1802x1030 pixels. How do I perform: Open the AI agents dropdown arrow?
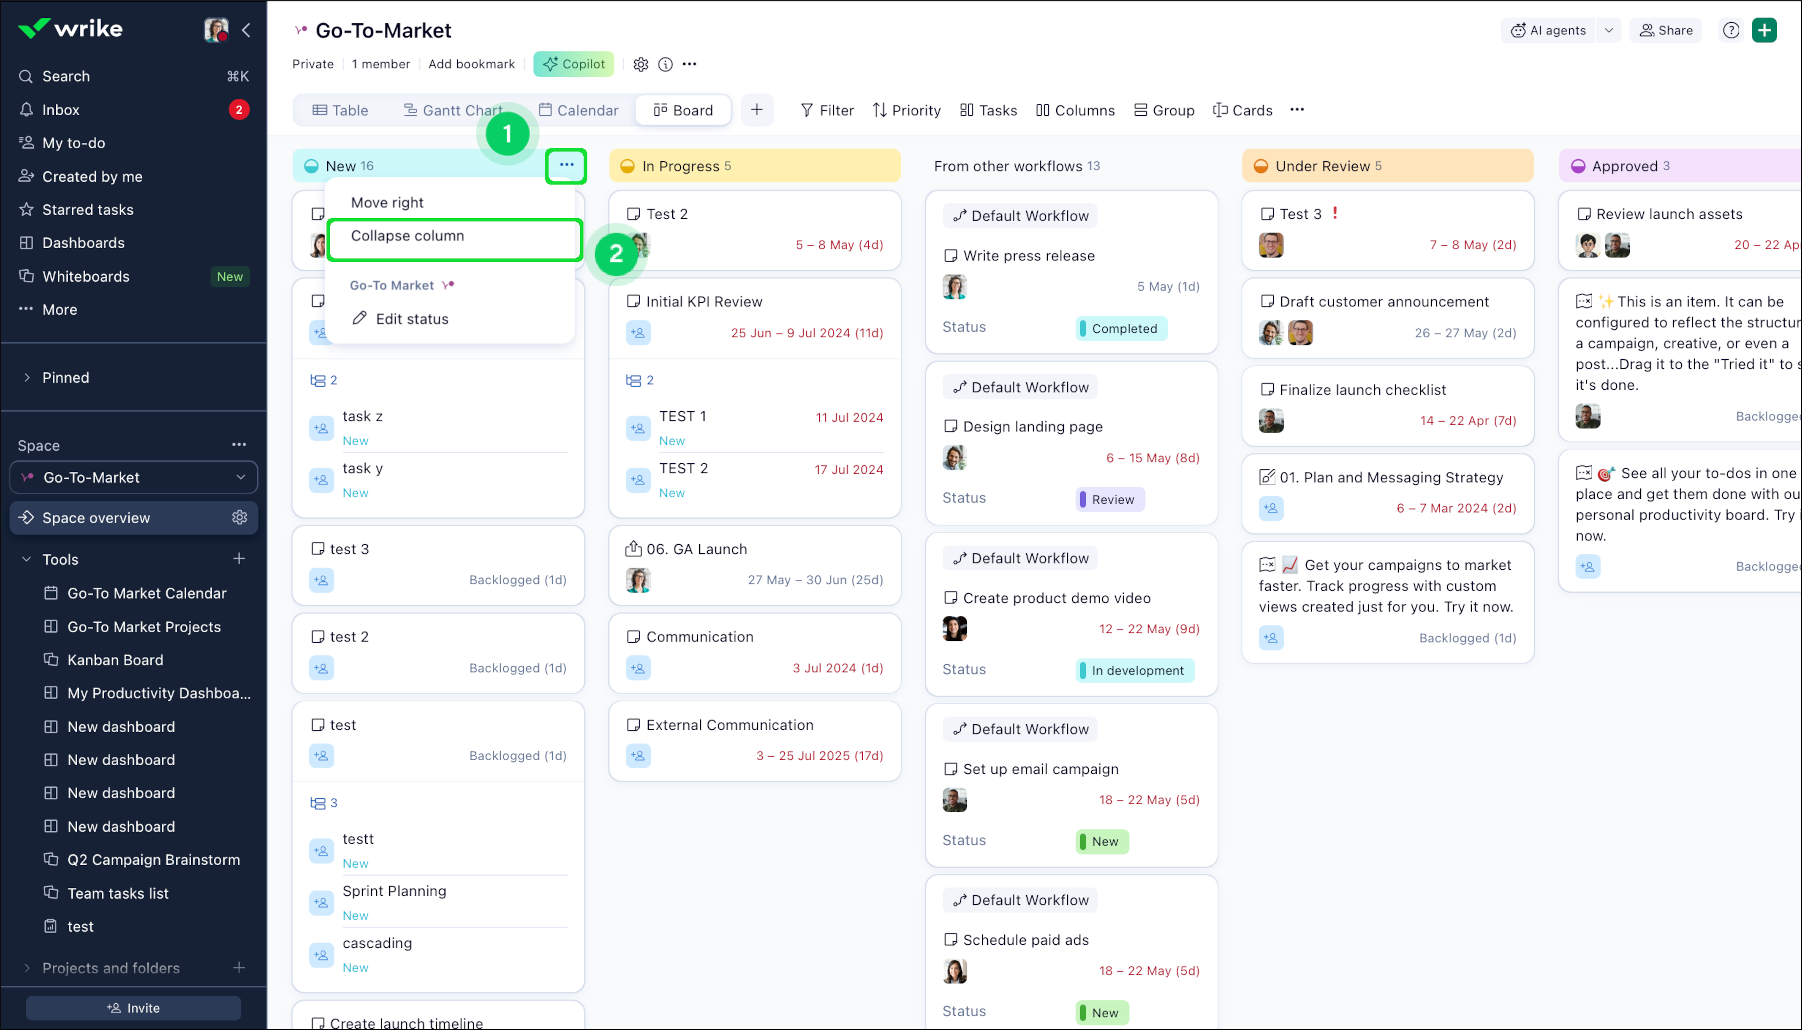coord(1609,30)
